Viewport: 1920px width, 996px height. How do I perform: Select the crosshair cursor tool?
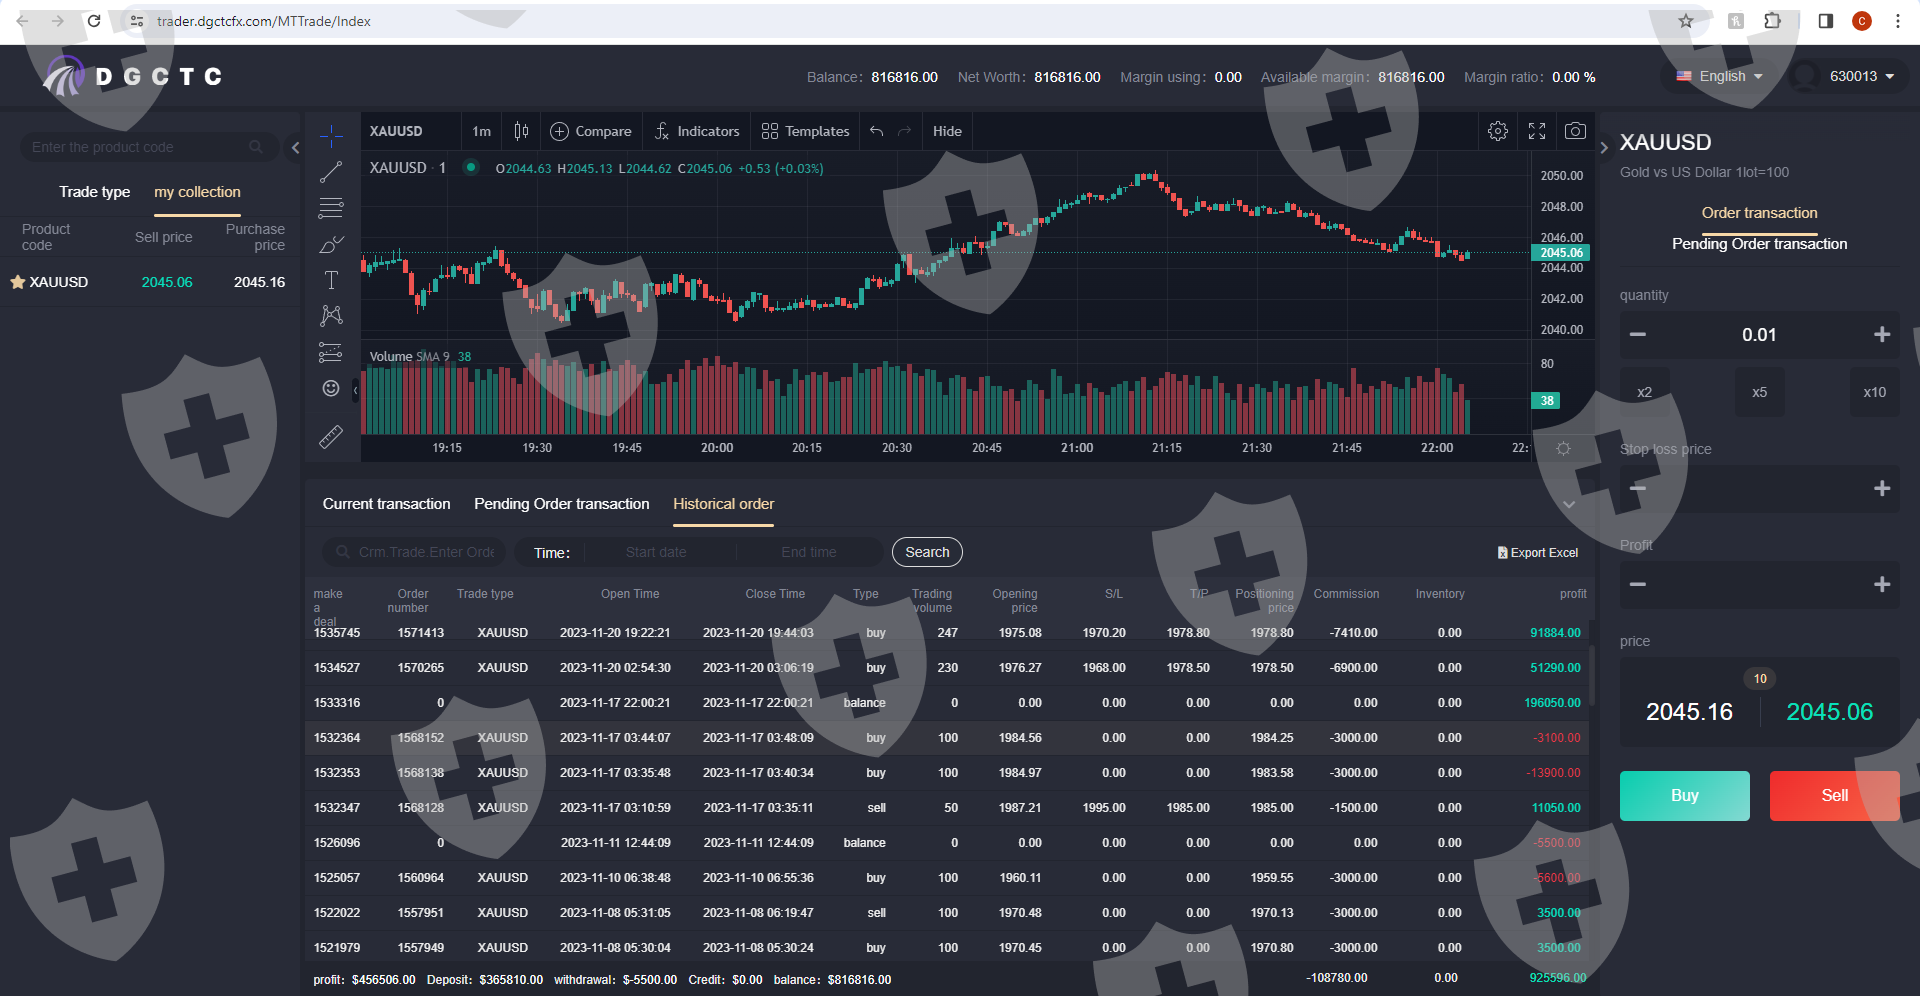coord(331,135)
